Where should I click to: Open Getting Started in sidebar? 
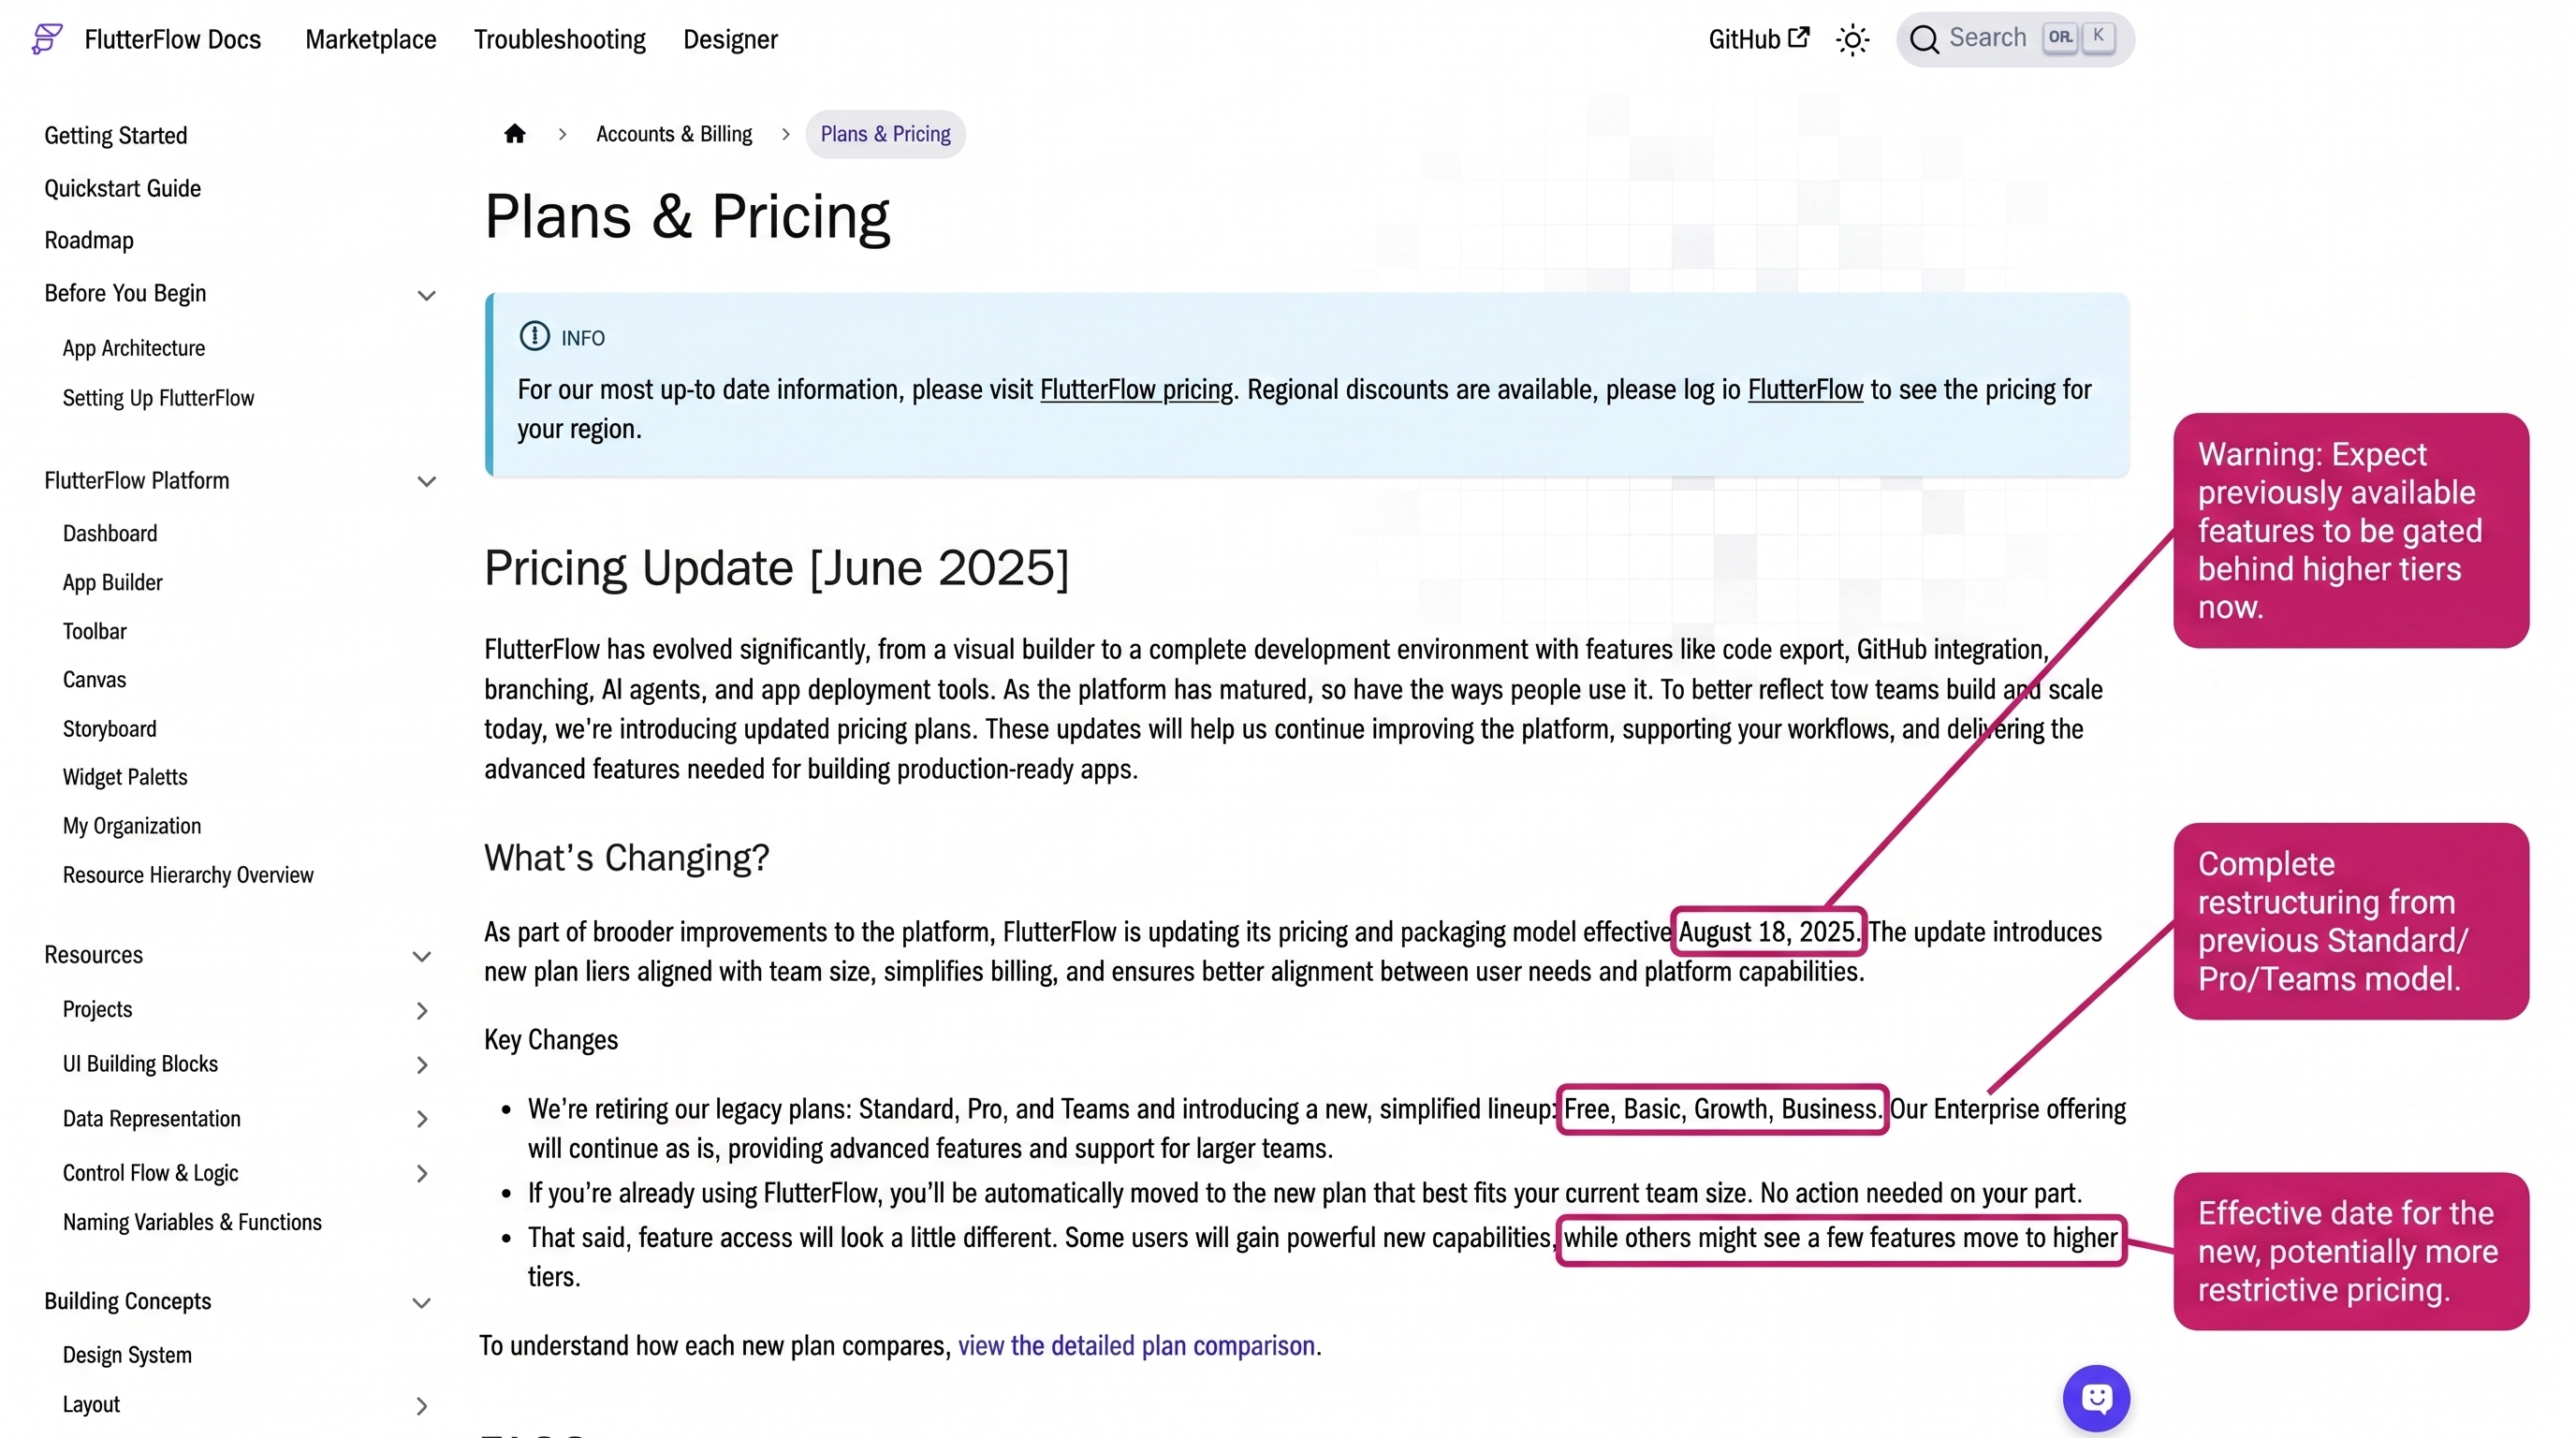click(x=115, y=135)
